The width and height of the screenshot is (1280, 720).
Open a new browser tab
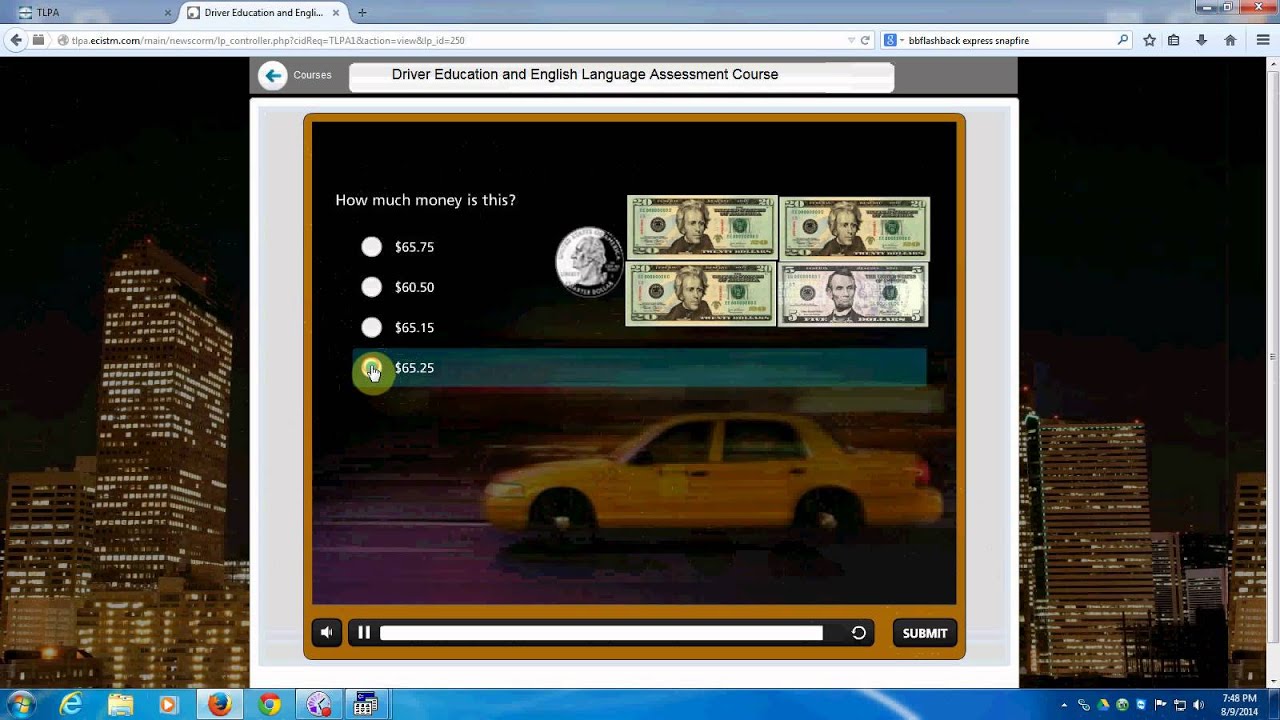pos(362,12)
